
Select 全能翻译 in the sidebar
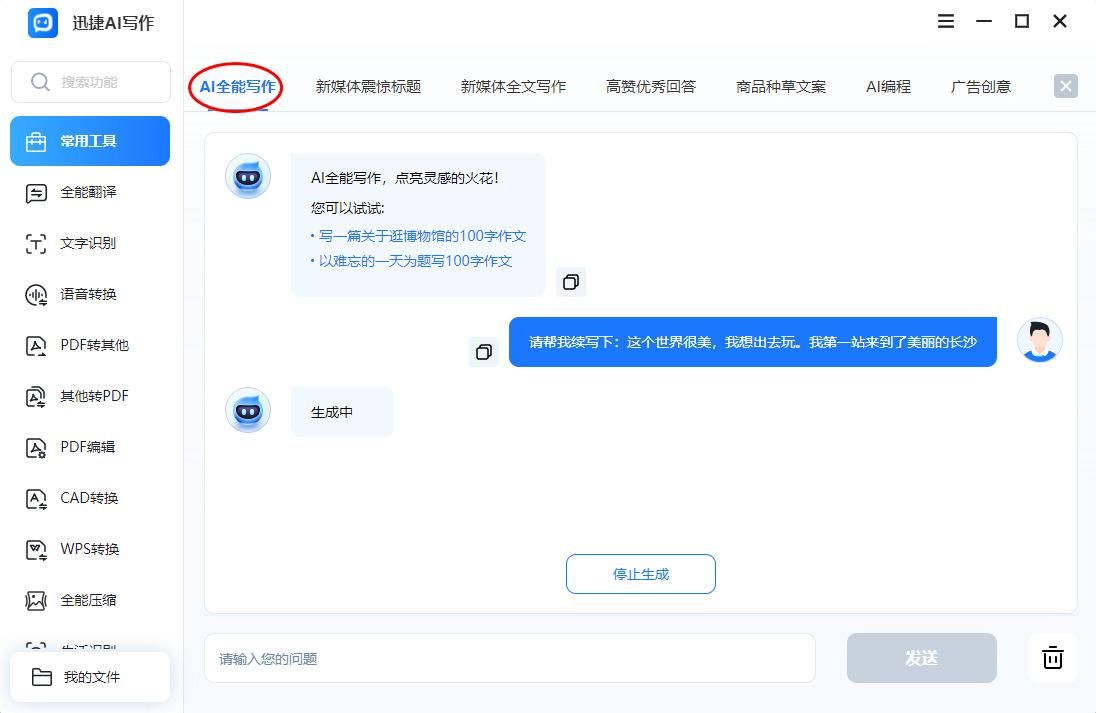click(90, 193)
